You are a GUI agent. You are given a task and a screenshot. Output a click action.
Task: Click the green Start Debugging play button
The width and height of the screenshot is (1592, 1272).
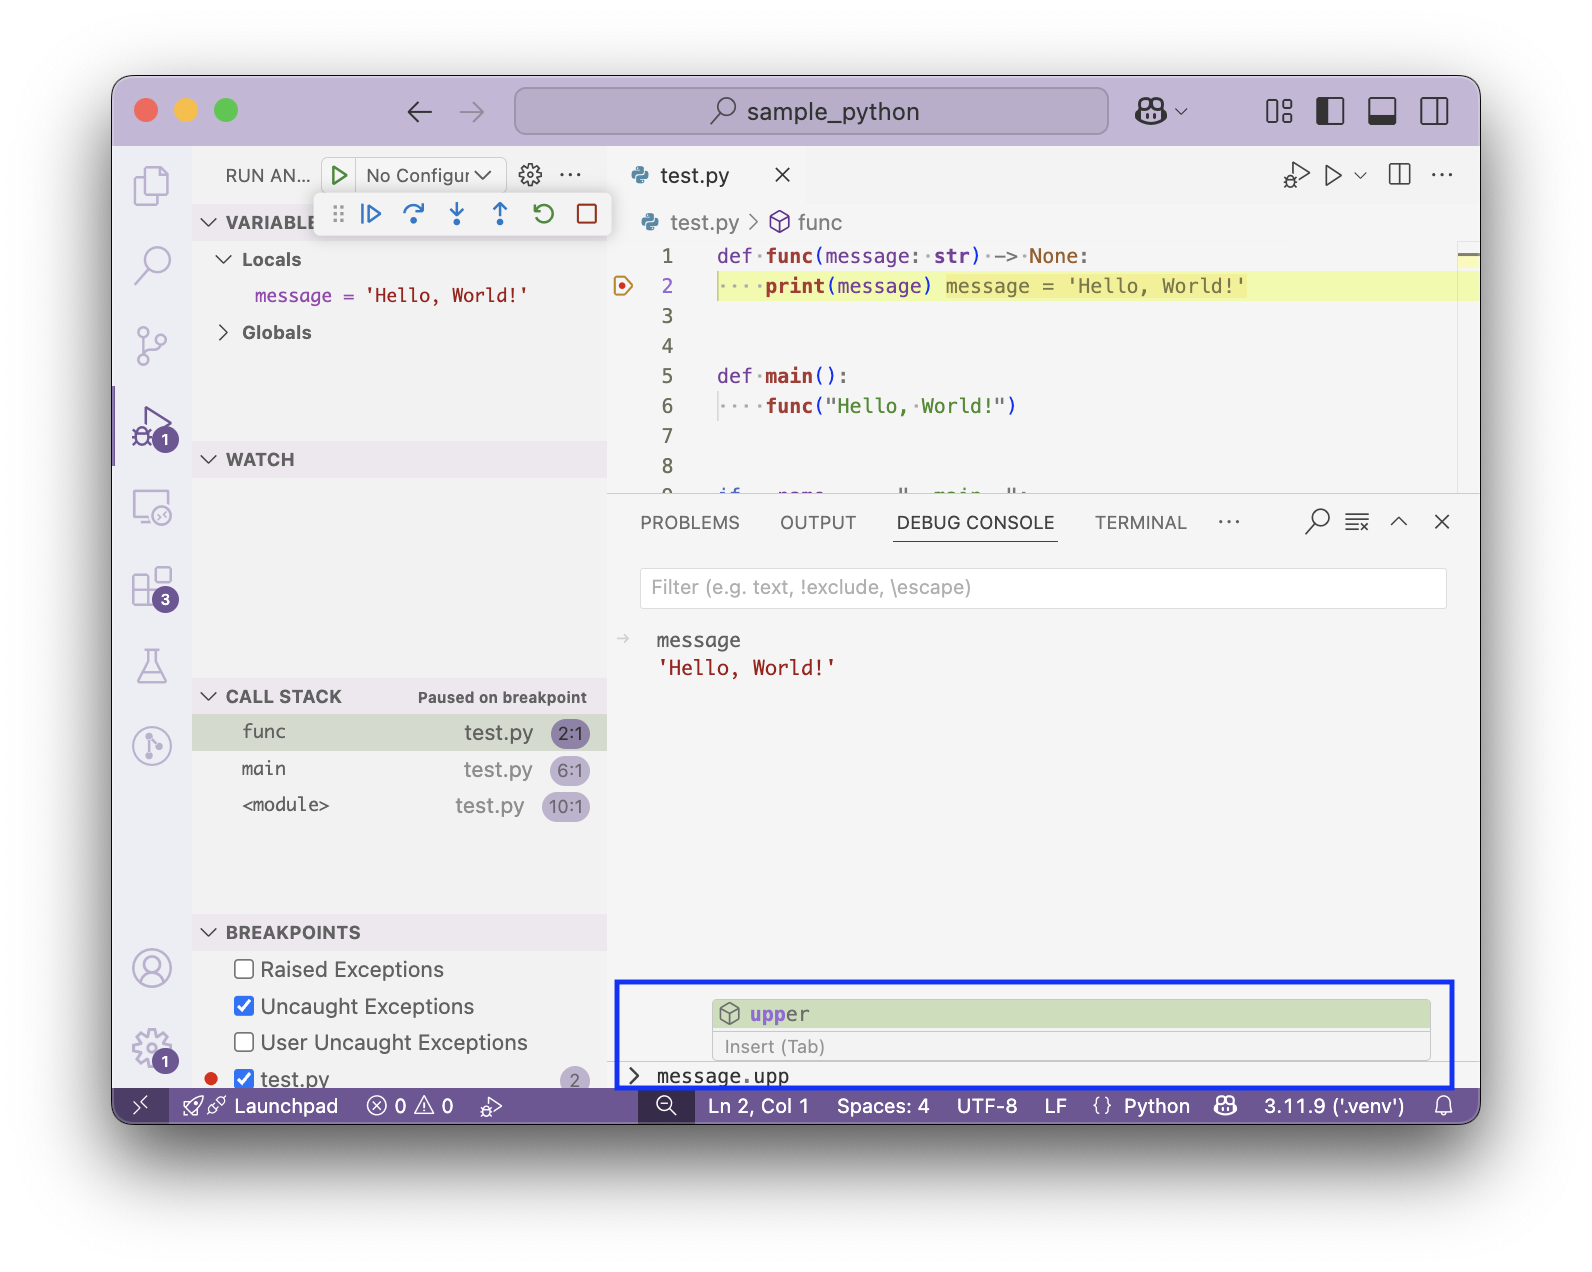click(339, 175)
